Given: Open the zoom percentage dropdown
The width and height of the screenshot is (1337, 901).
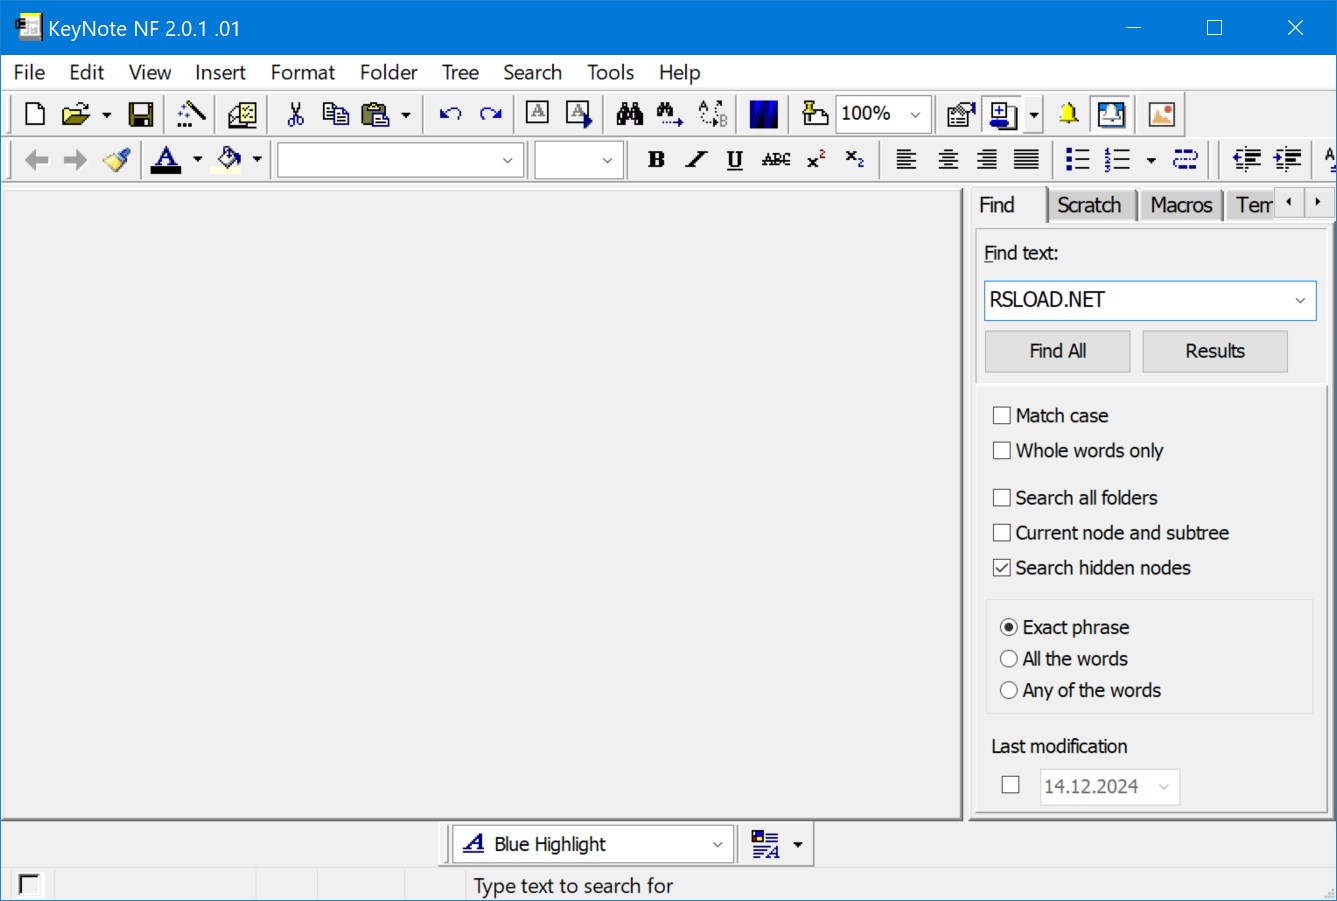Looking at the screenshot, I should click(x=915, y=113).
